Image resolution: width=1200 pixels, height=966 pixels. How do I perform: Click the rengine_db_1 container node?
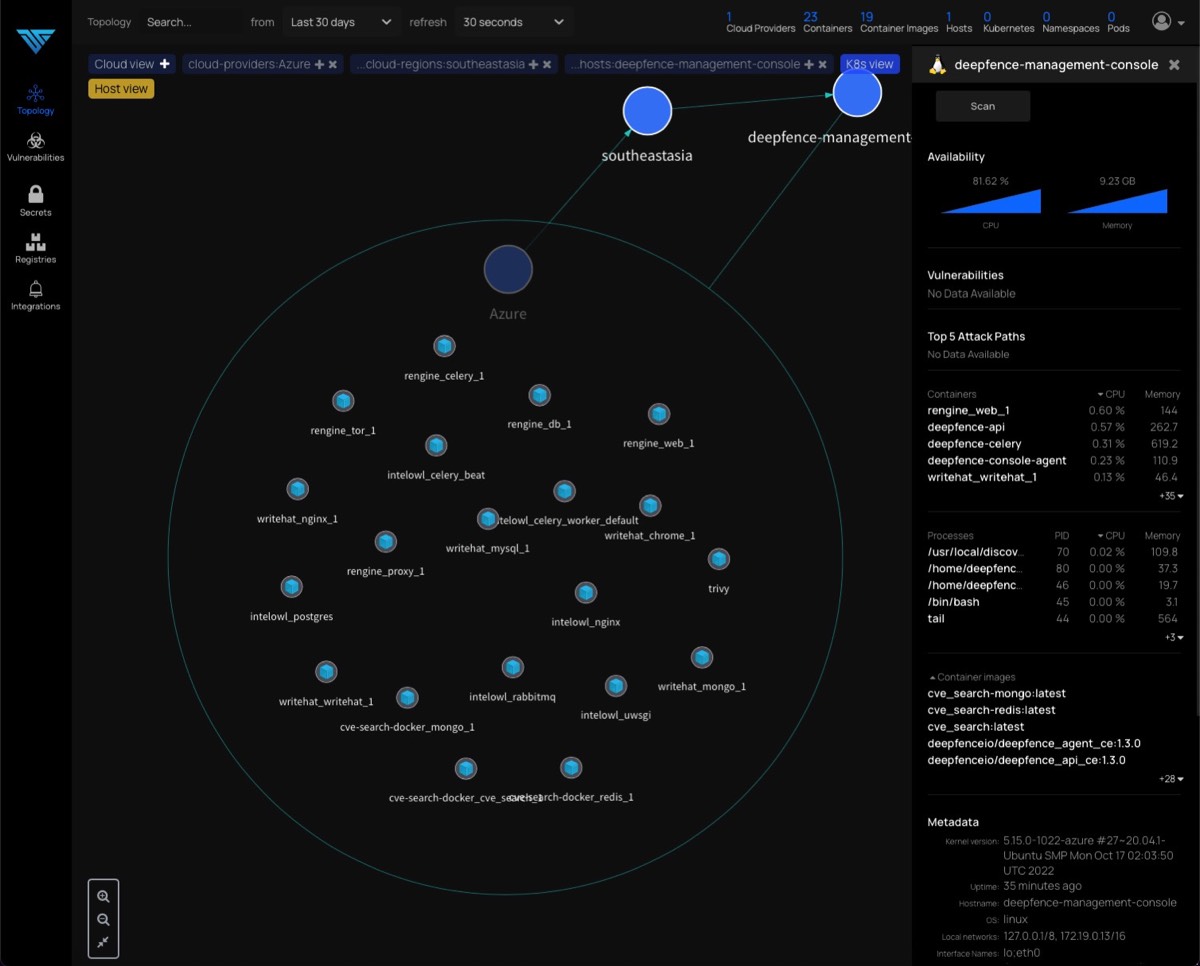[x=539, y=395]
